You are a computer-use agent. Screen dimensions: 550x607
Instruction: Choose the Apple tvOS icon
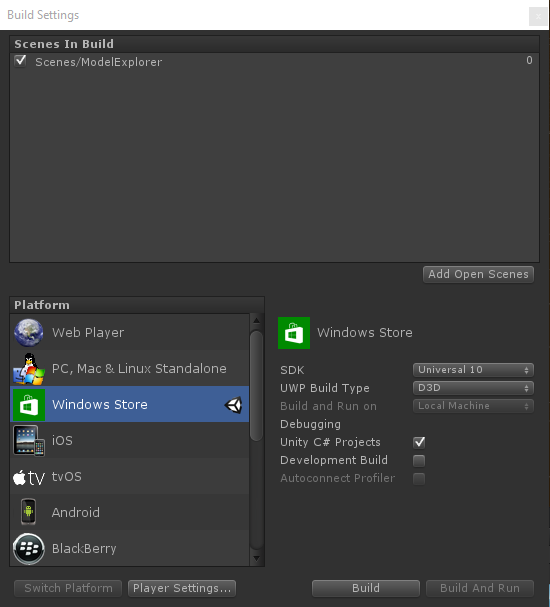[29, 477]
